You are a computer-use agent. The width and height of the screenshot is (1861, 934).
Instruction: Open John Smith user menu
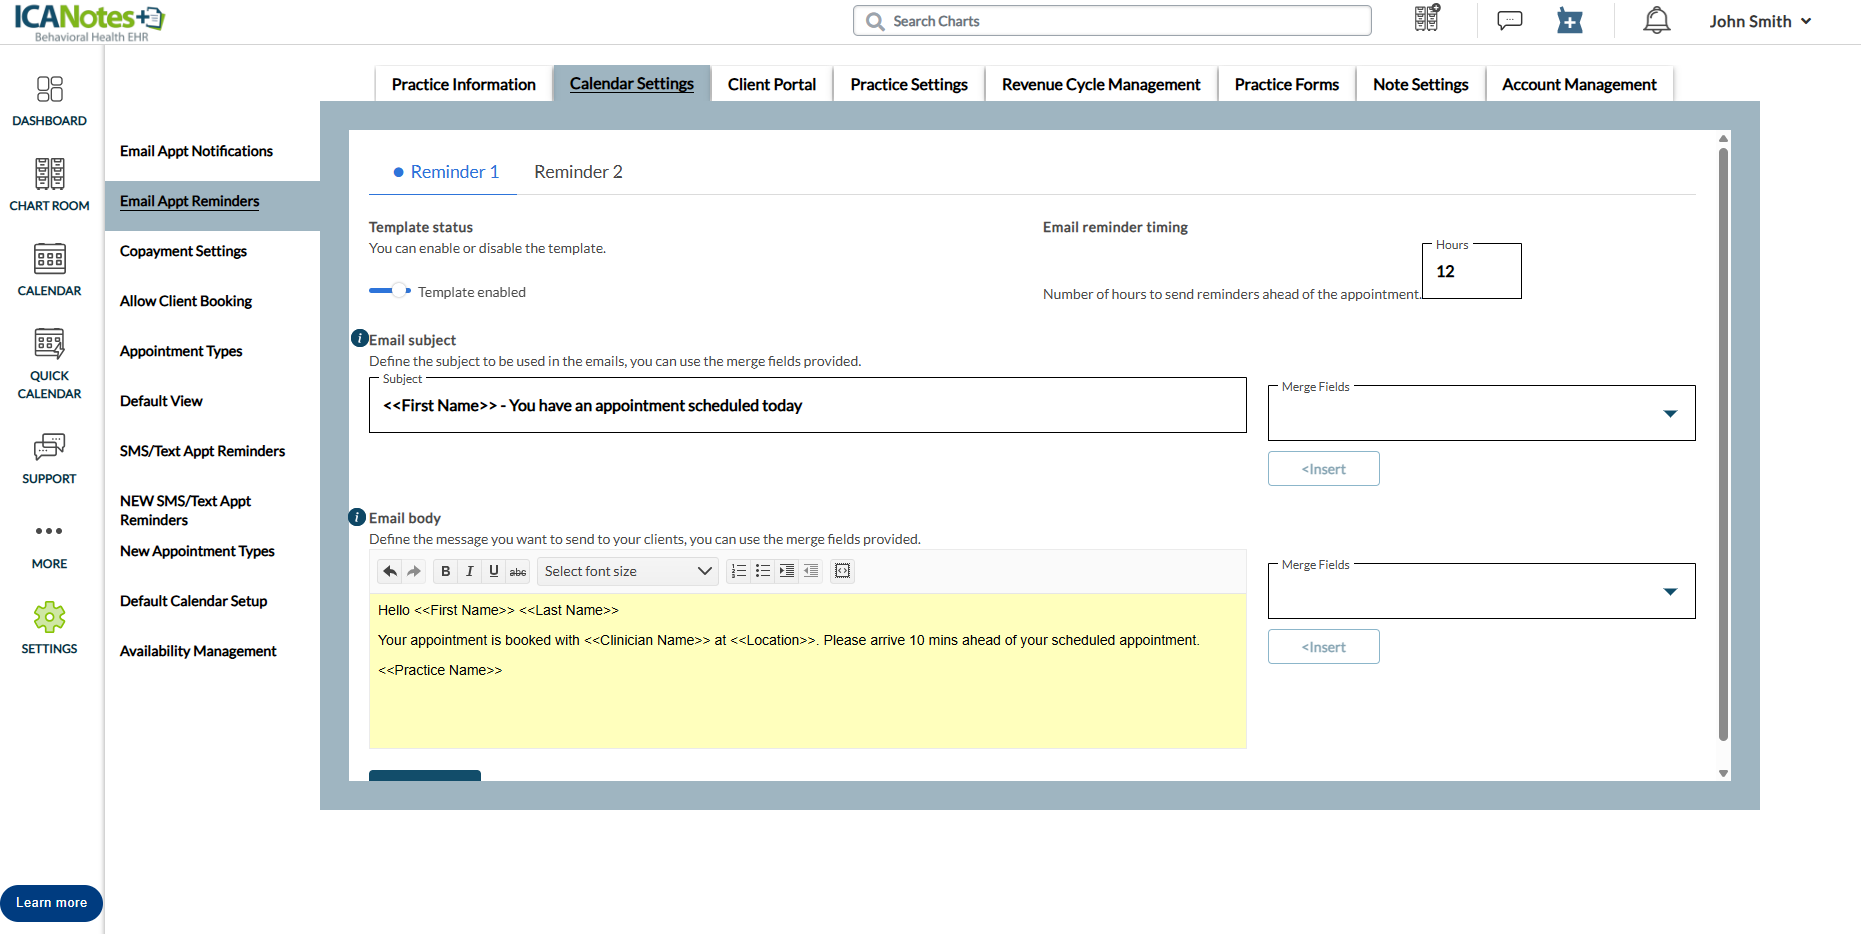point(1759,21)
